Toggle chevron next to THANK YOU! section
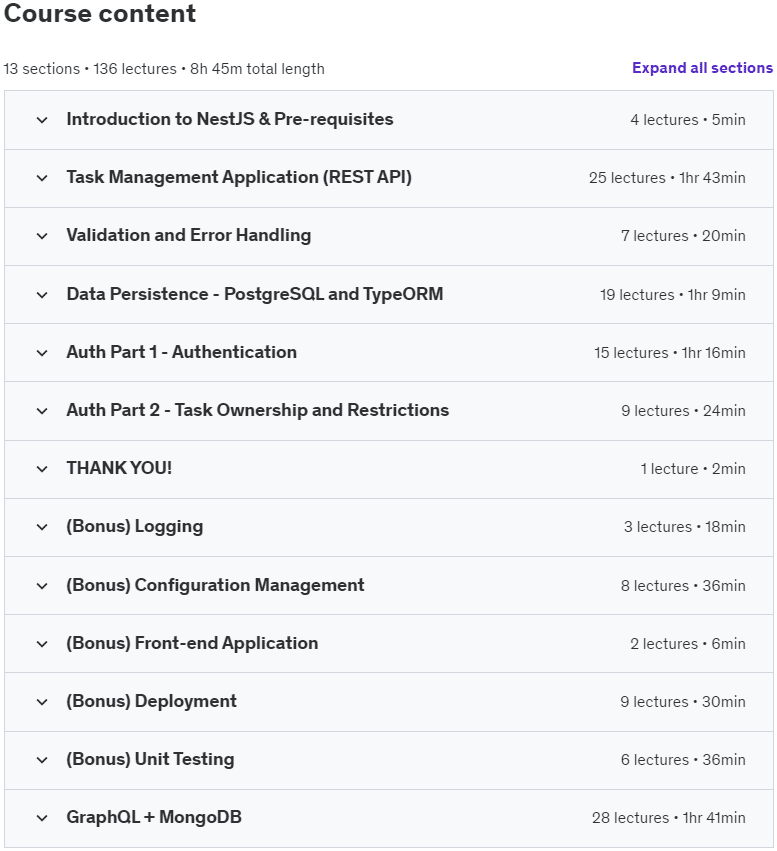This screenshot has width=777, height=851. coord(42,469)
